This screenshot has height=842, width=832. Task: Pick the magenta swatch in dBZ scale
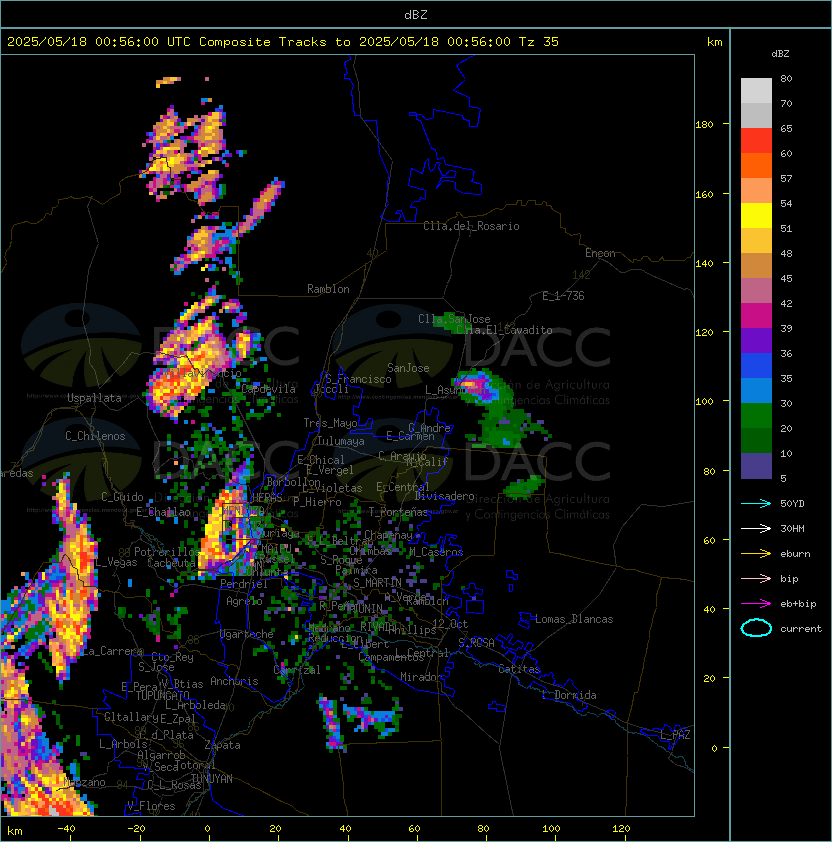[x=756, y=316]
